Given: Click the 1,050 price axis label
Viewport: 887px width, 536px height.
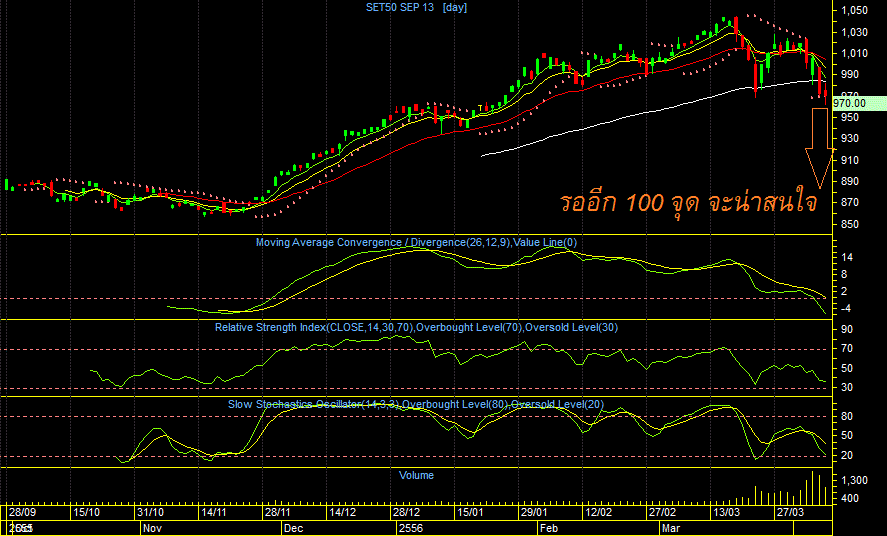Looking at the screenshot, I should [854, 11].
